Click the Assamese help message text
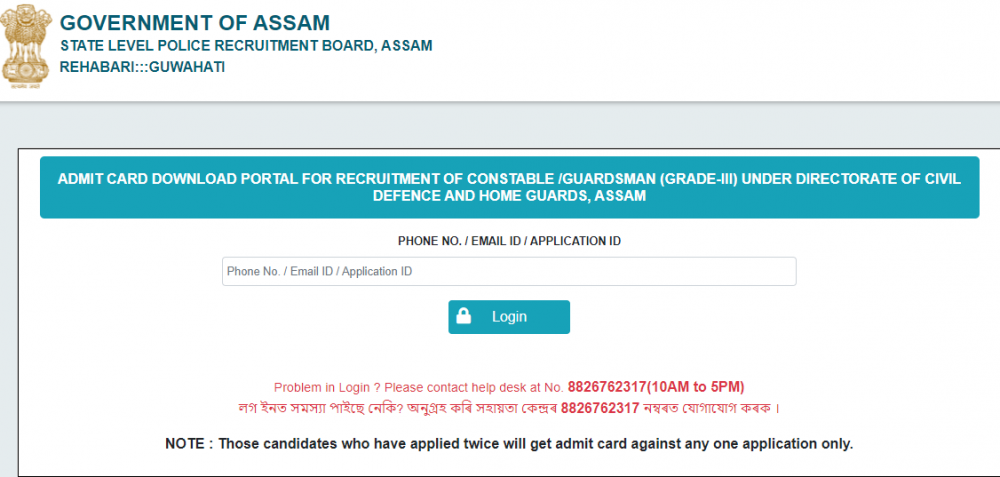The image size is (1000, 477). (400, 407)
